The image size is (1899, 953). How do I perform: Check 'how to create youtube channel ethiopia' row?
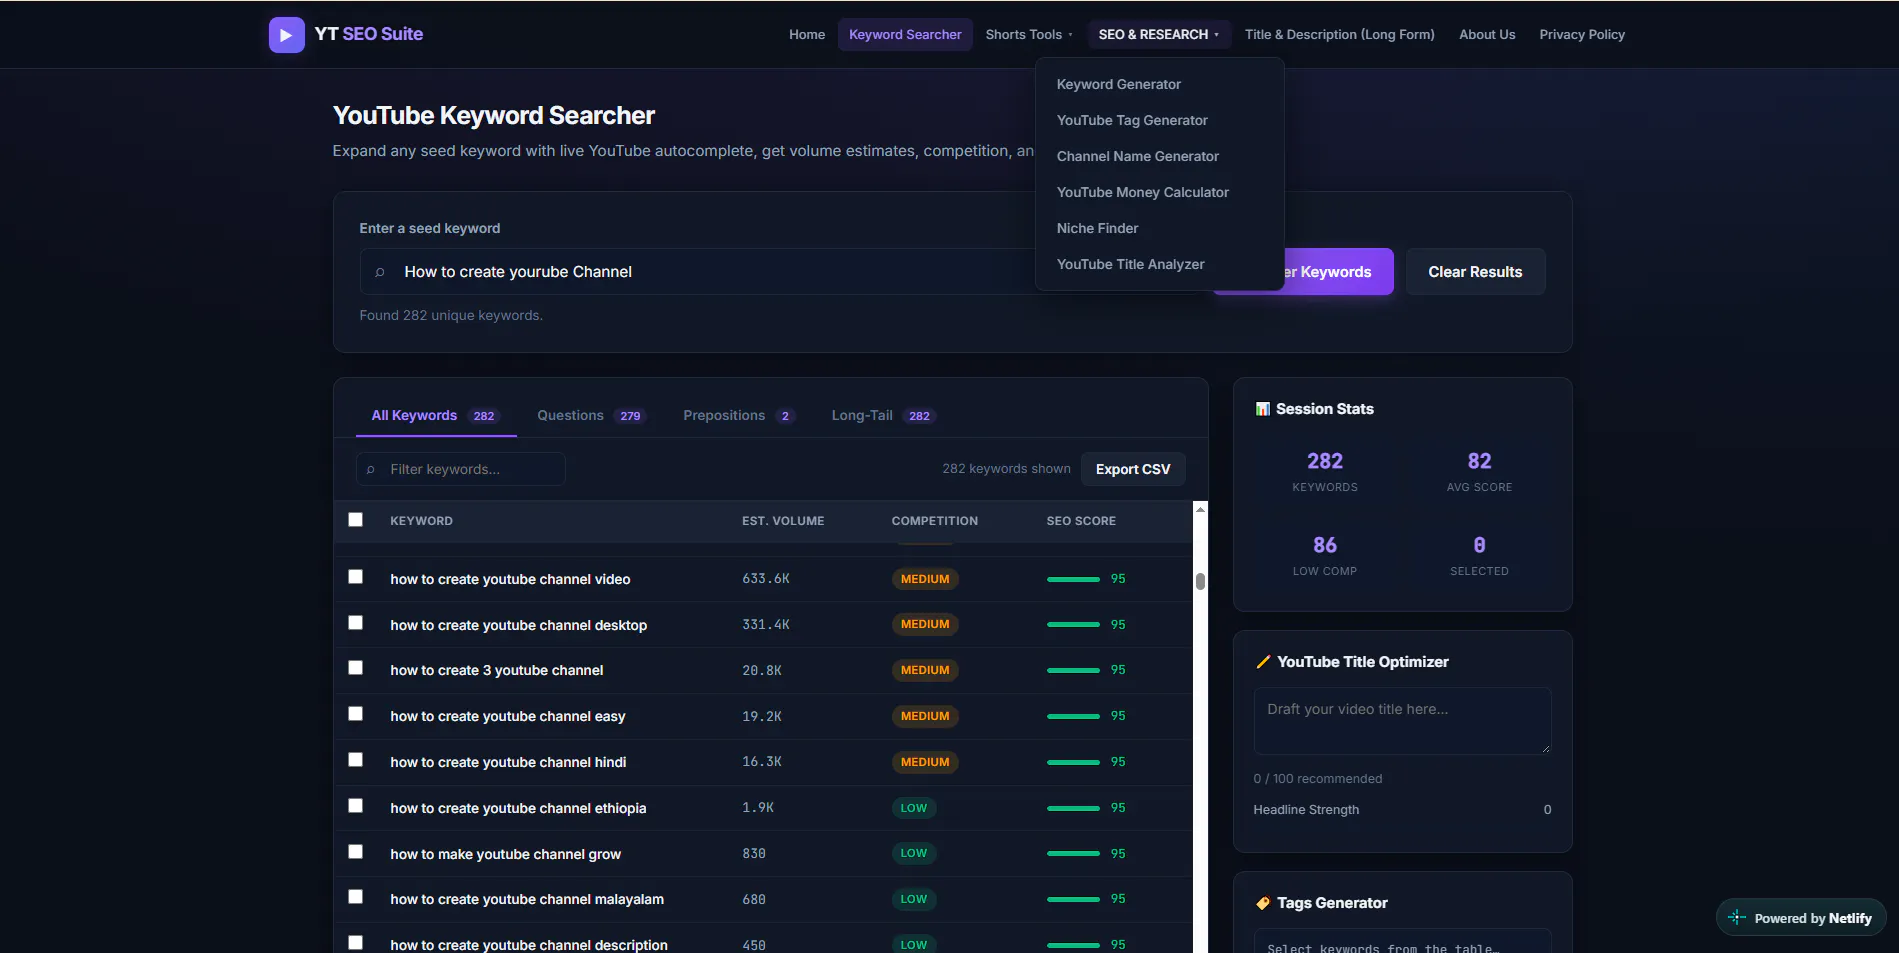pyautogui.click(x=355, y=806)
